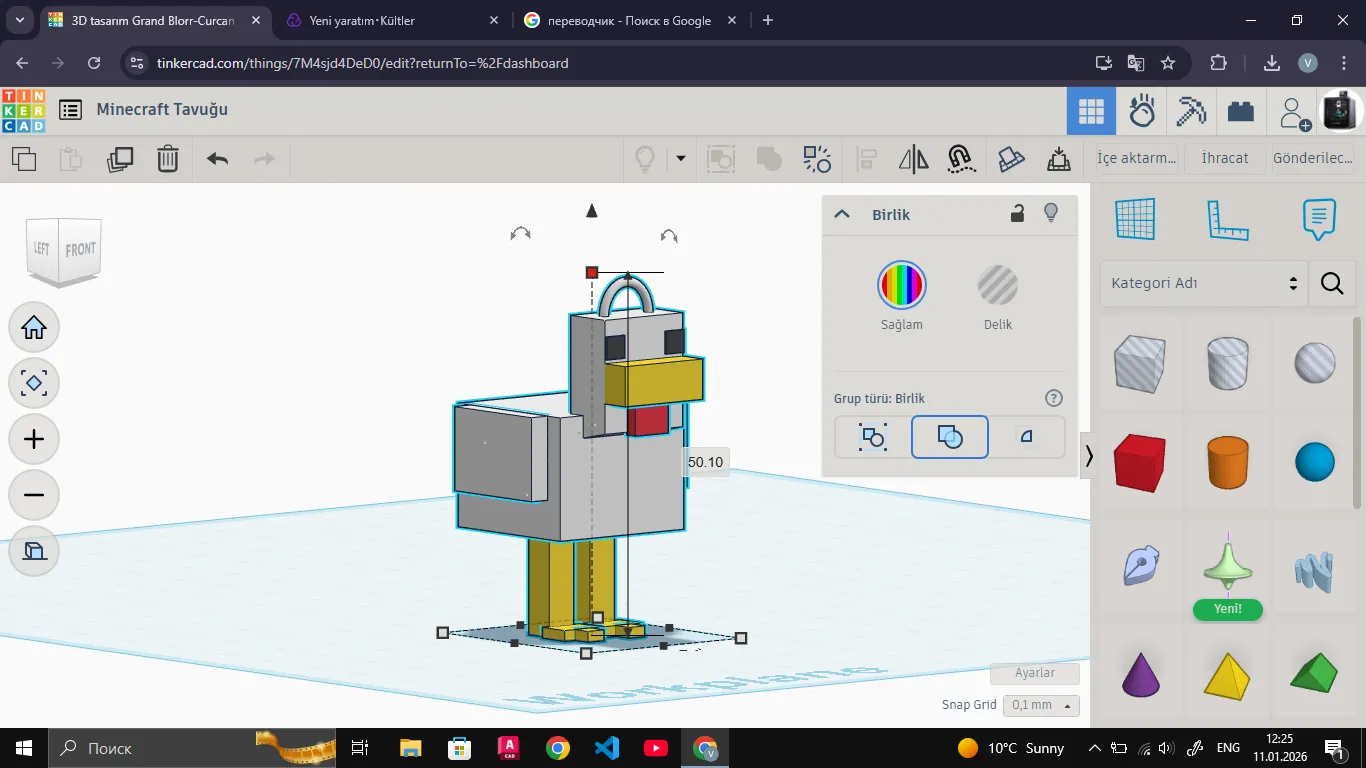The height and width of the screenshot is (768, 1366).
Task: Open Visual Studio Code from taskbar
Action: pos(607,748)
